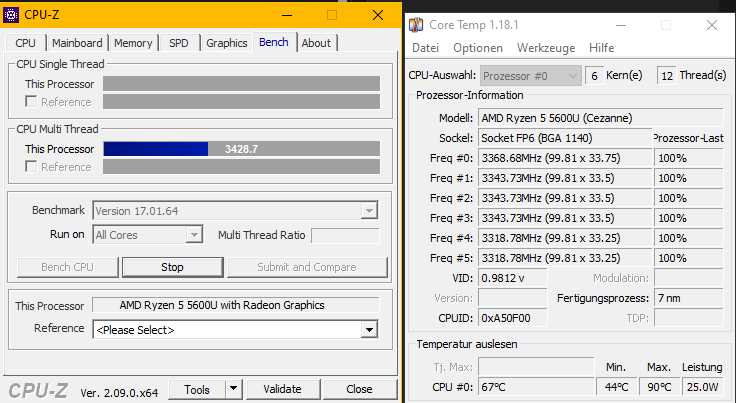This screenshot has width=736, height=403.
Task: Click the Leistung value 25.0W
Action: (702, 387)
